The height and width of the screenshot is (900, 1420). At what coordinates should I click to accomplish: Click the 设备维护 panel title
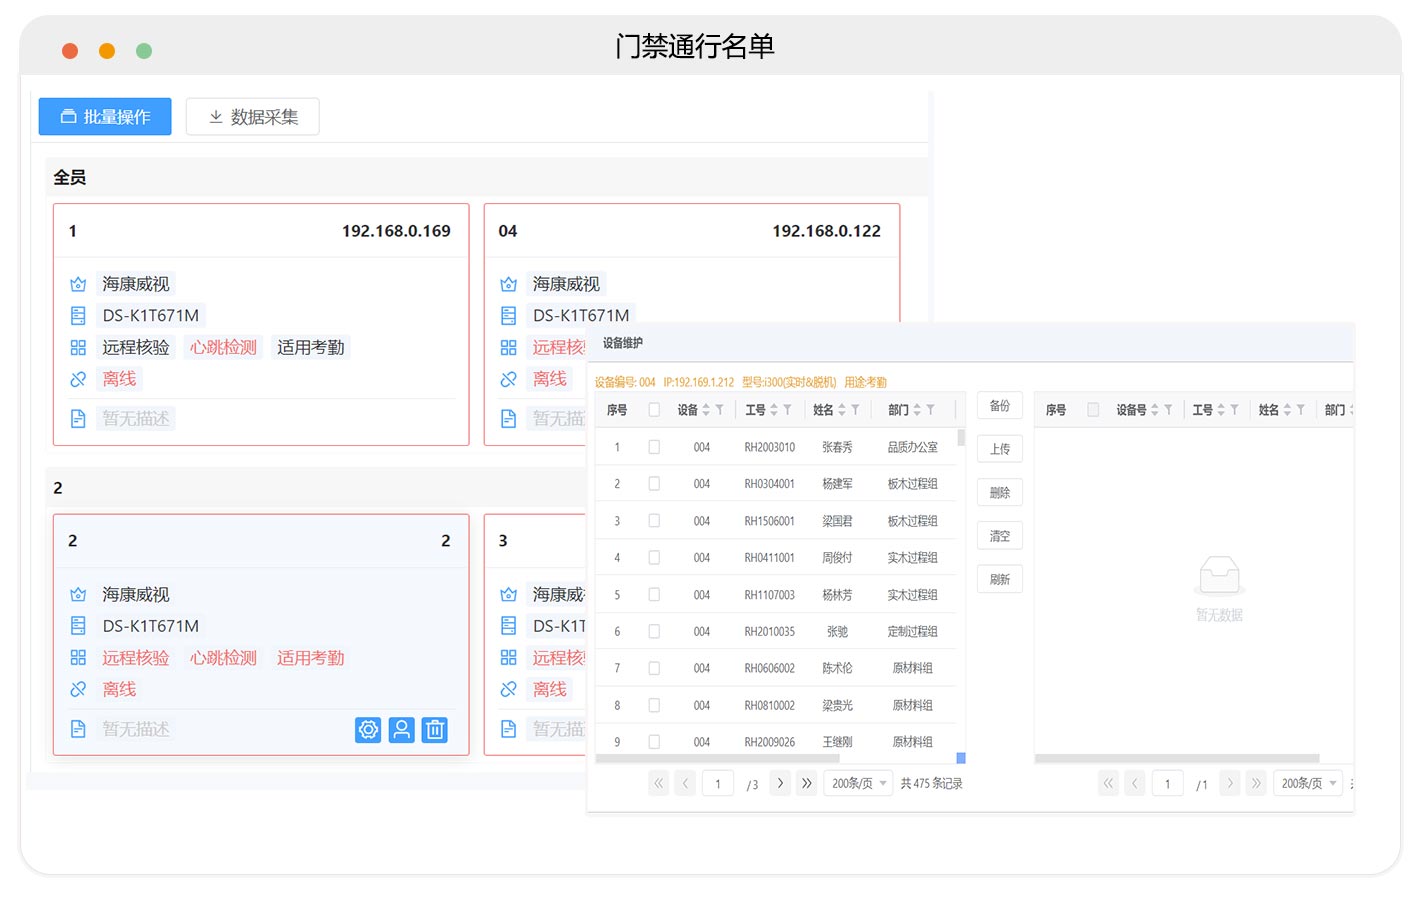pos(623,343)
